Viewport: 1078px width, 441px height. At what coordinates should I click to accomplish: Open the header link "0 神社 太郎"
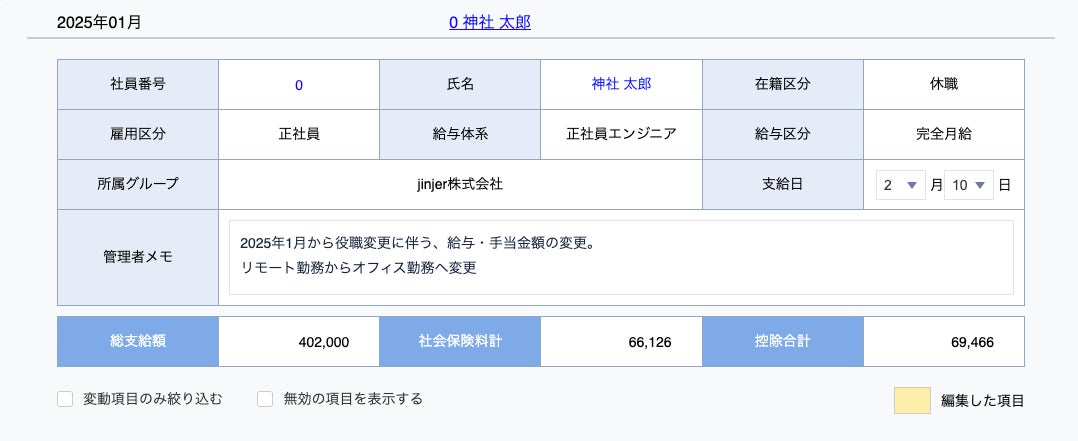tap(489, 21)
